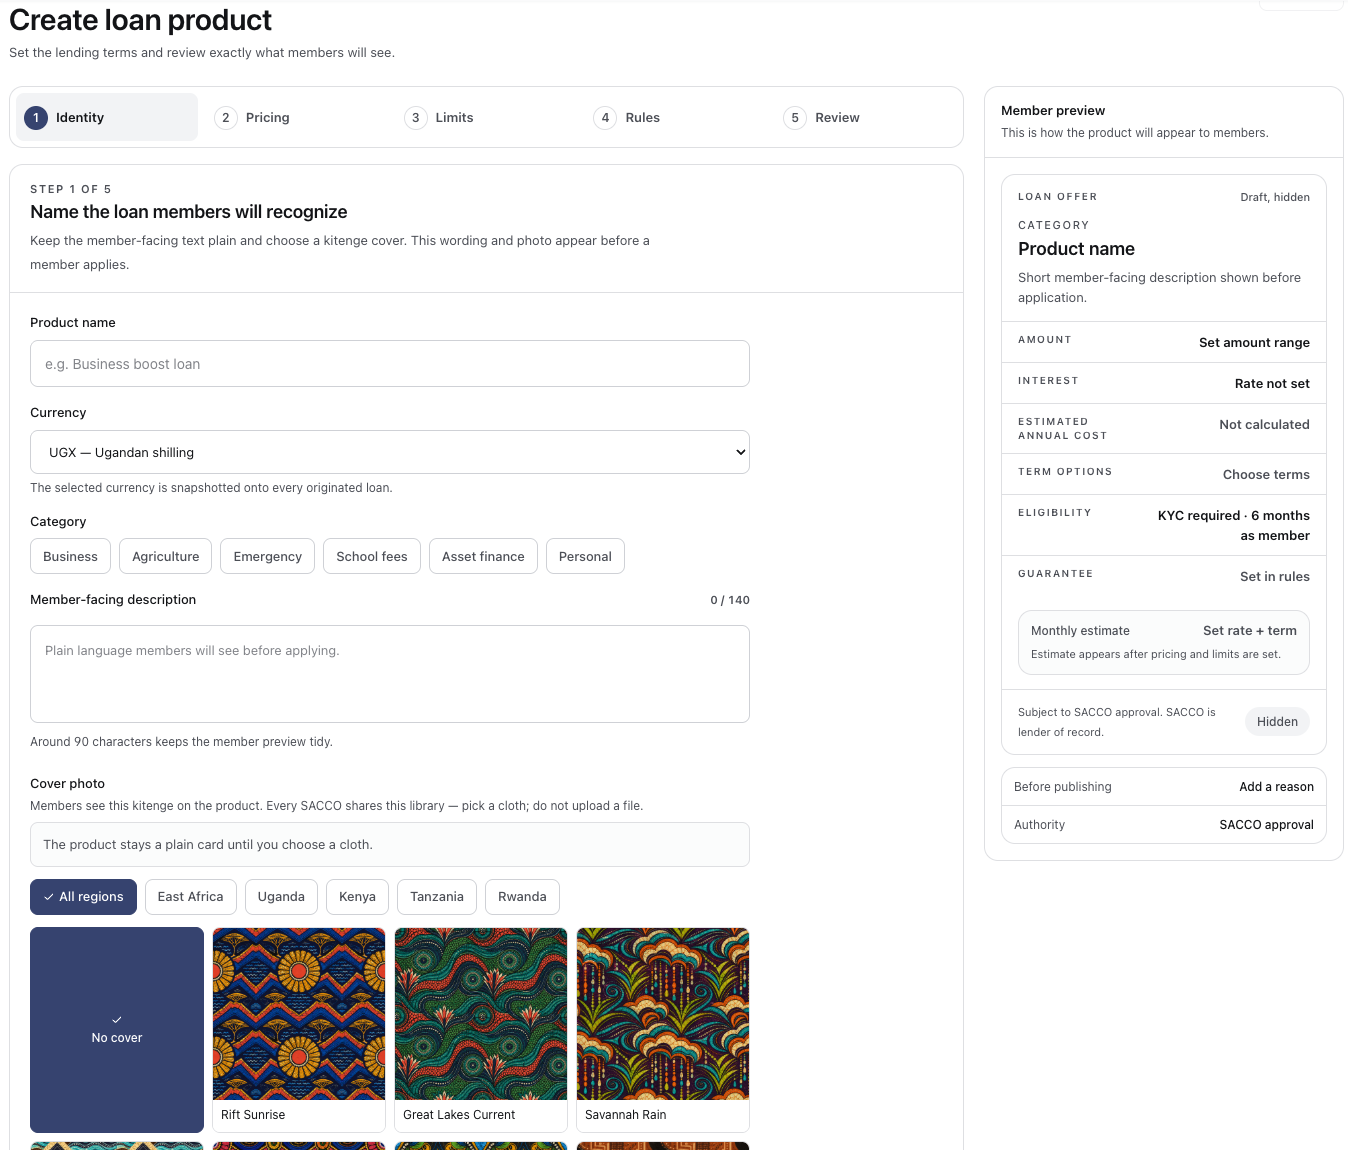This screenshot has width=1348, height=1150.
Task: Click the '0 / 140' character counter
Action: tap(730, 600)
